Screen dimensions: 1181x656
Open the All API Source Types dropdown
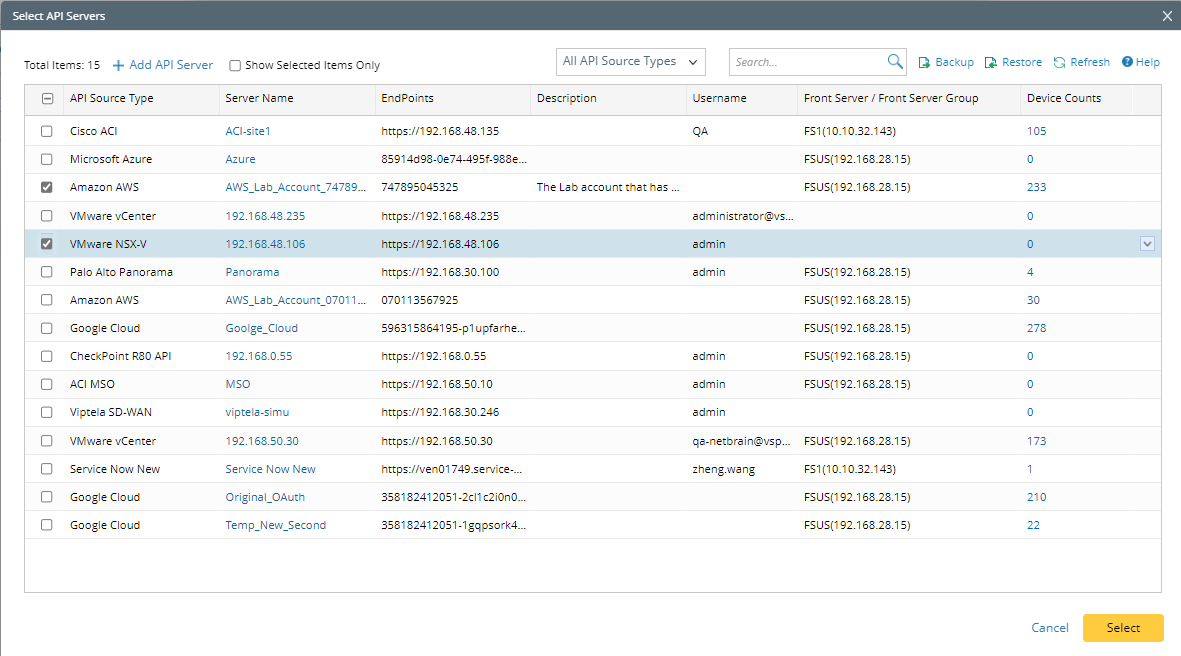pyautogui.click(x=631, y=62)
